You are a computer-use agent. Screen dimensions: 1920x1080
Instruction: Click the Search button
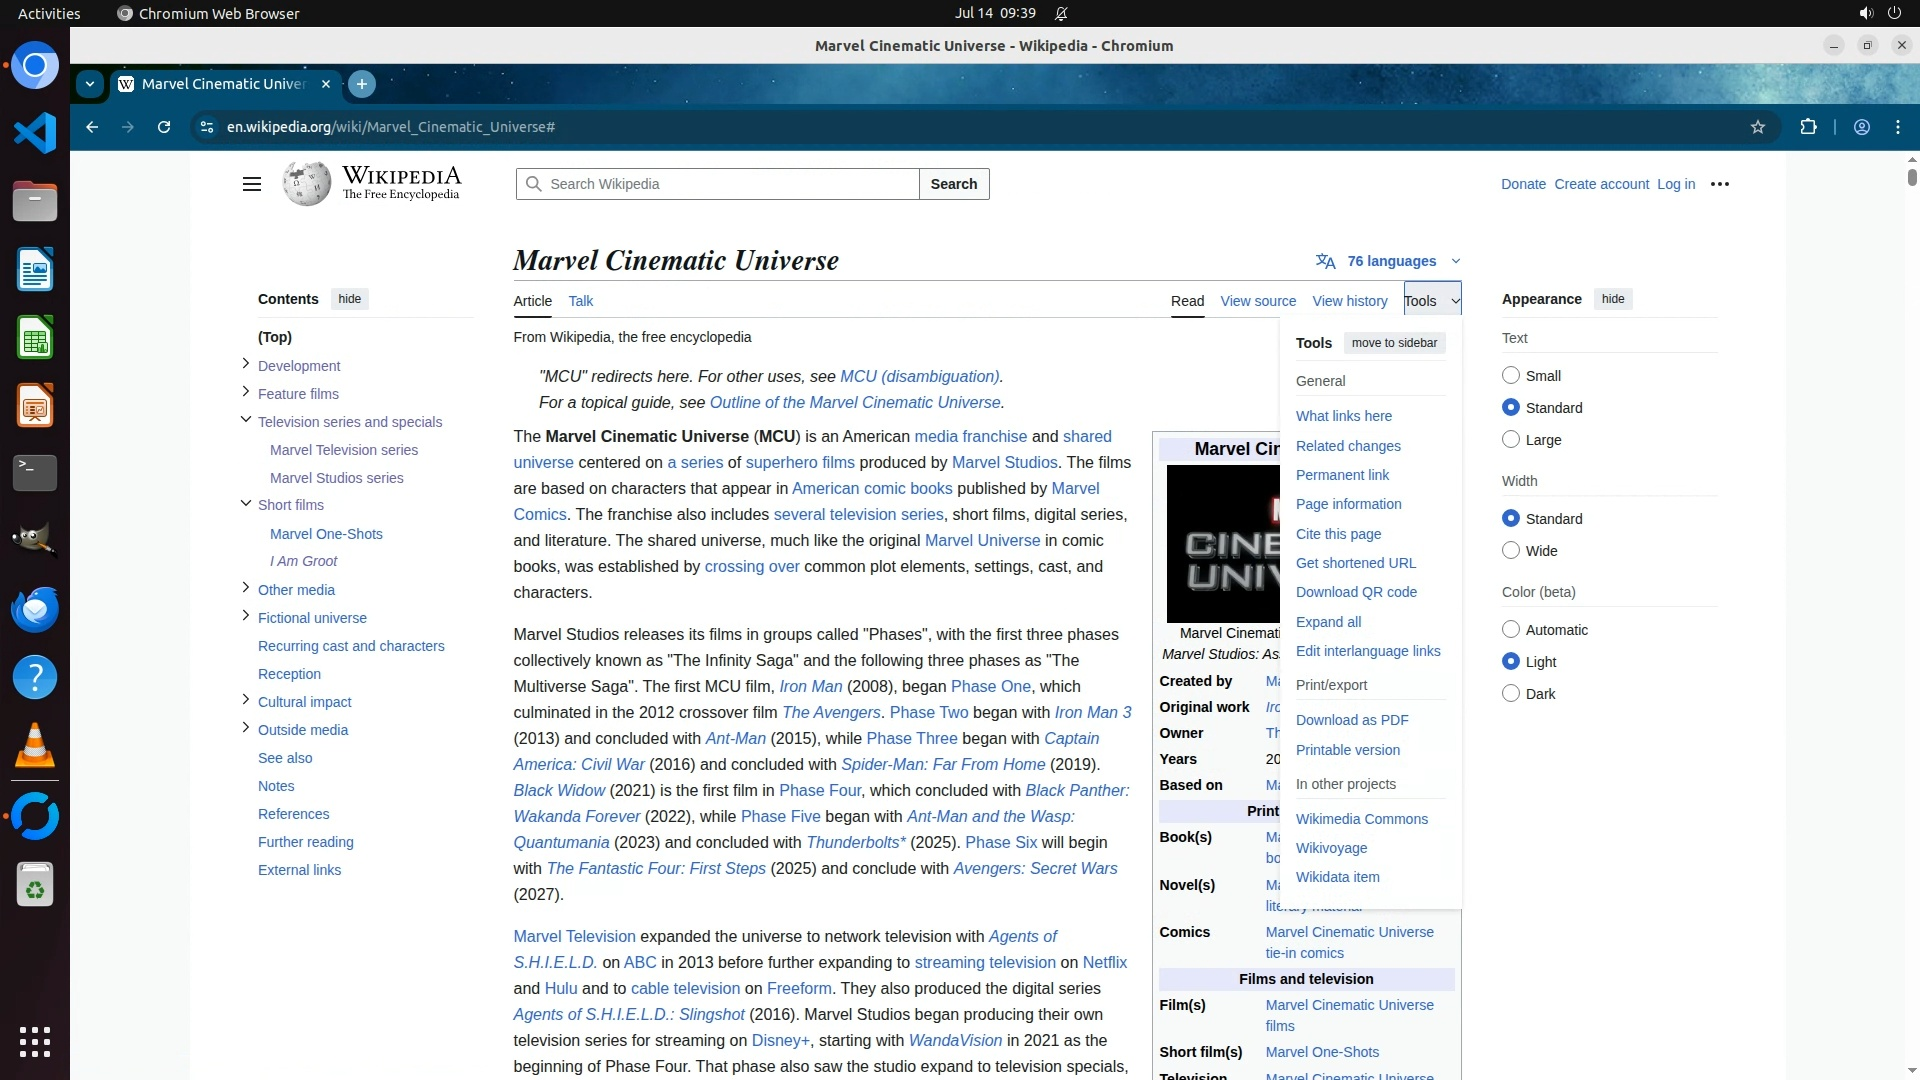(x=953, y=184)
